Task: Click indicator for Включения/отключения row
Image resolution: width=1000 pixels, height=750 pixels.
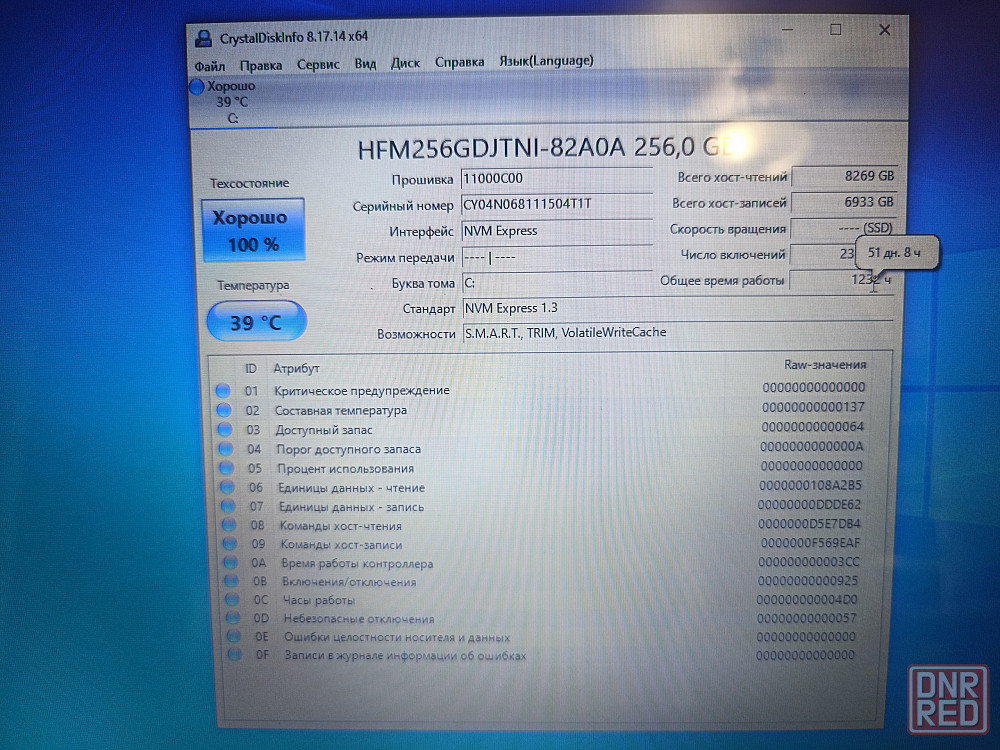Action: point(231,581)
